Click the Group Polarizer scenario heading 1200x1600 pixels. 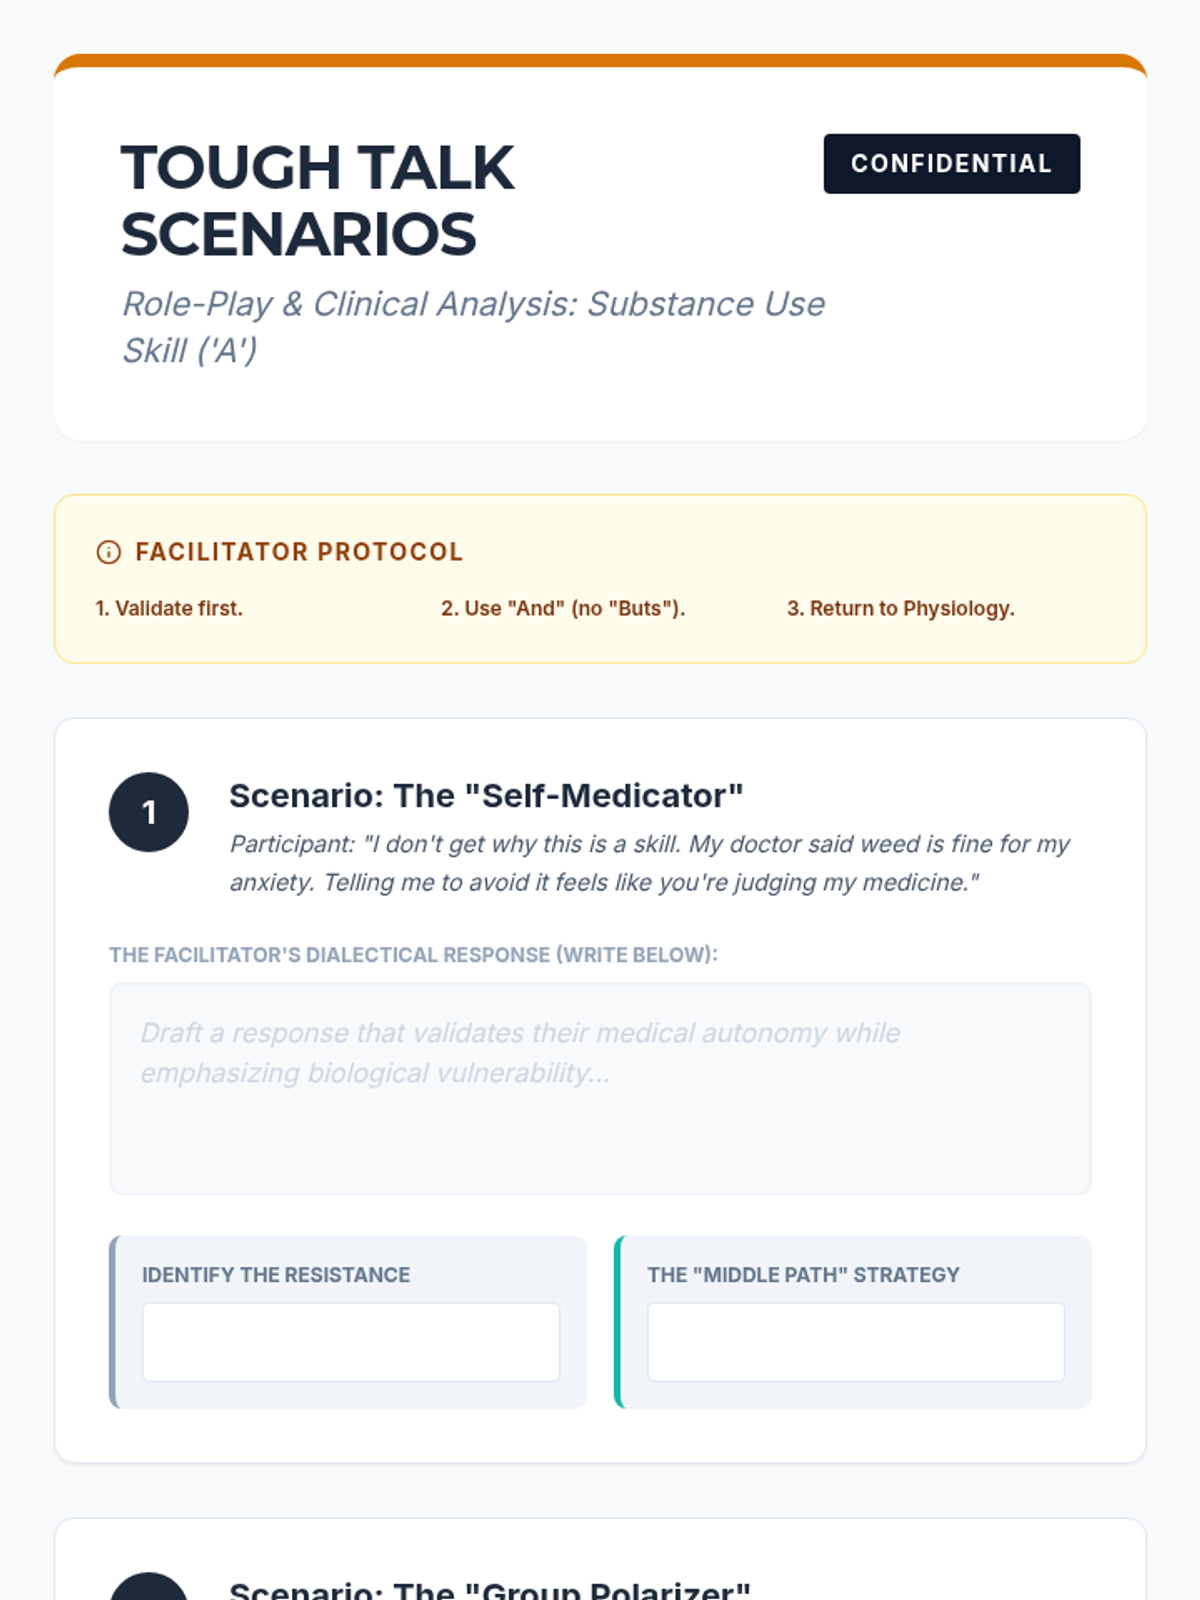(x=489, y=1590)
